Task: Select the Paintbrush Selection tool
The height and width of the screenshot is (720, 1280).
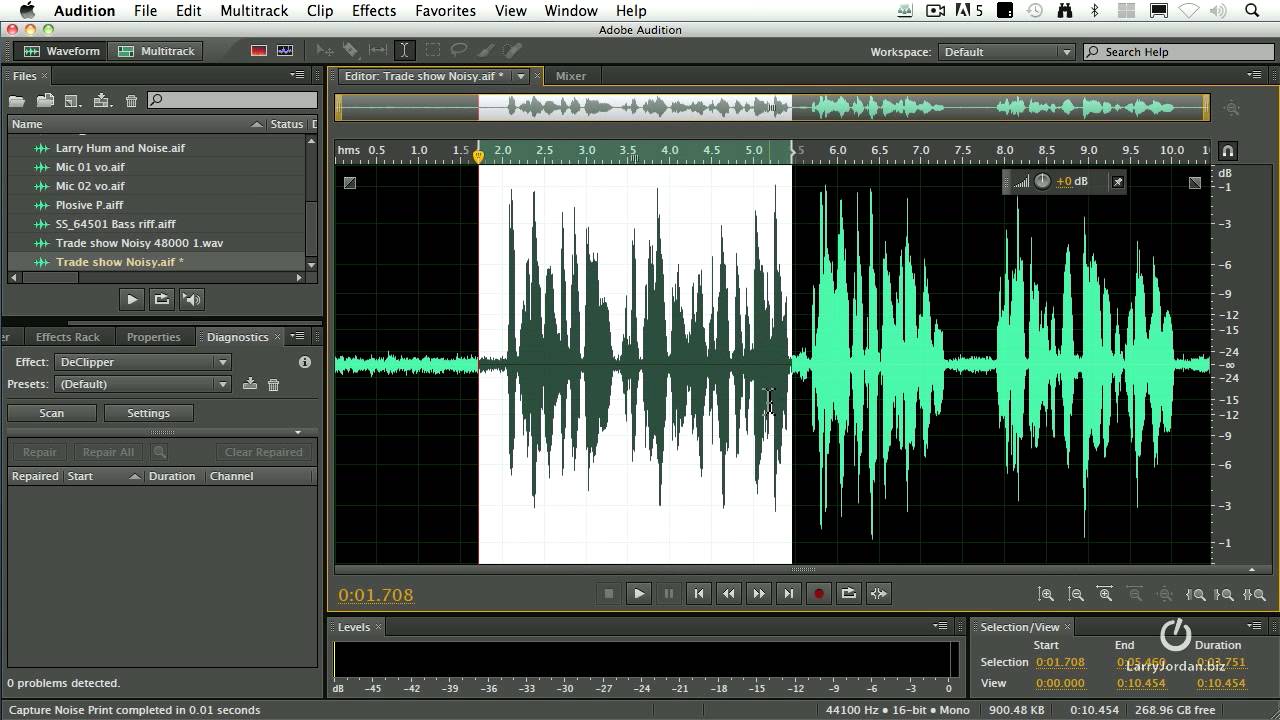Action: pyautogui.click(x=486, y=50)
